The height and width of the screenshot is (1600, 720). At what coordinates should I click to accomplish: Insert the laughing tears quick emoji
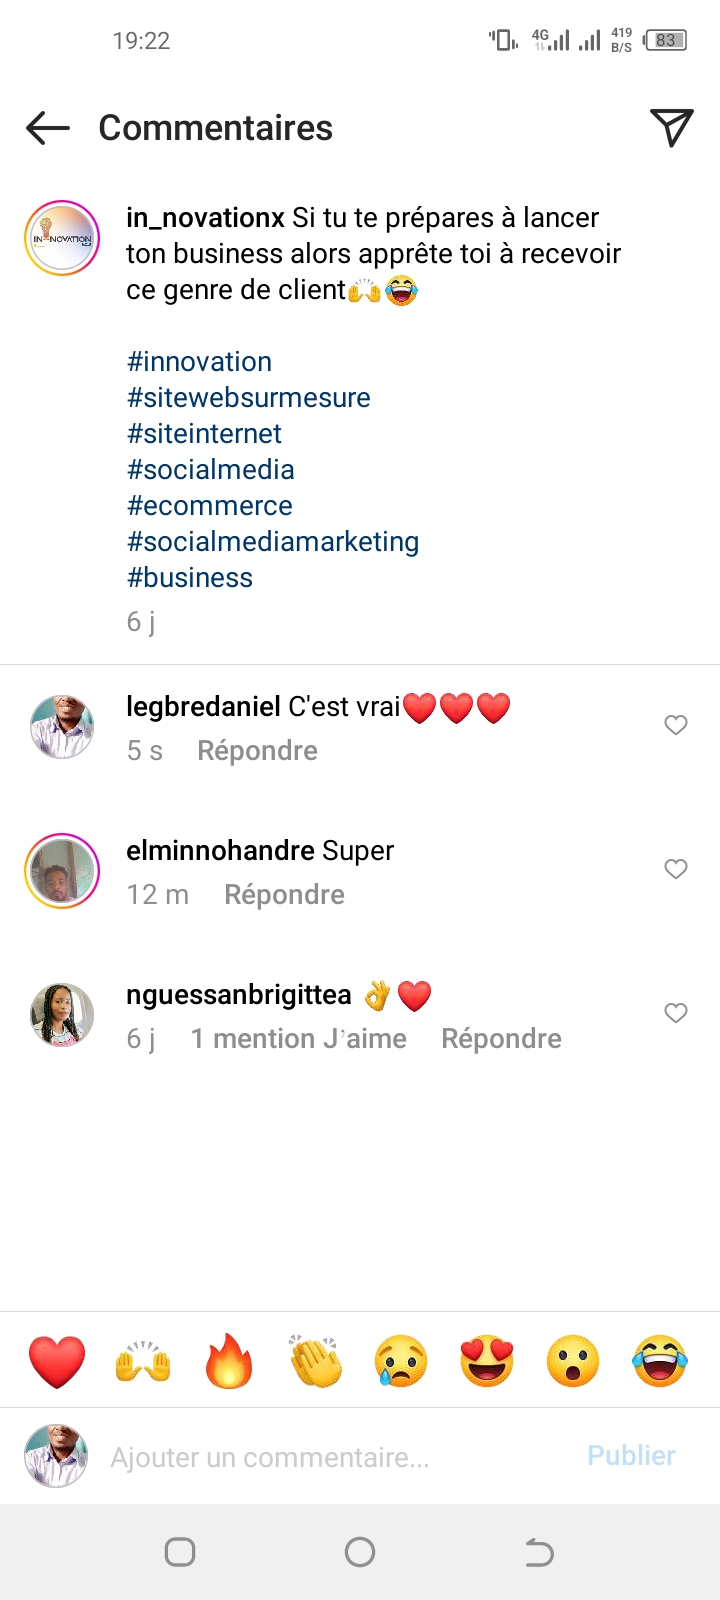(659, 1361)
